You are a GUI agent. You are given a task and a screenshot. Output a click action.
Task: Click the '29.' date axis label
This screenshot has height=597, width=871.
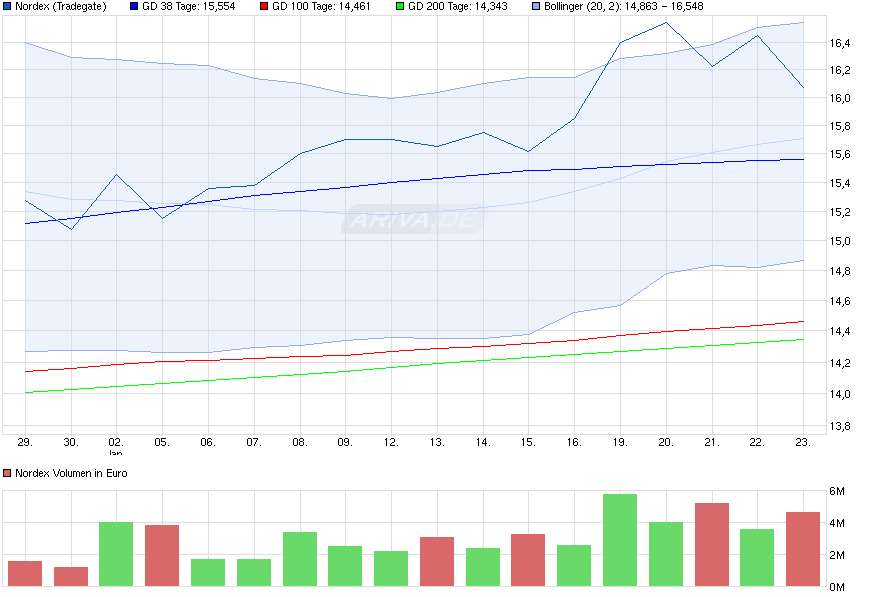click(25, 442)
